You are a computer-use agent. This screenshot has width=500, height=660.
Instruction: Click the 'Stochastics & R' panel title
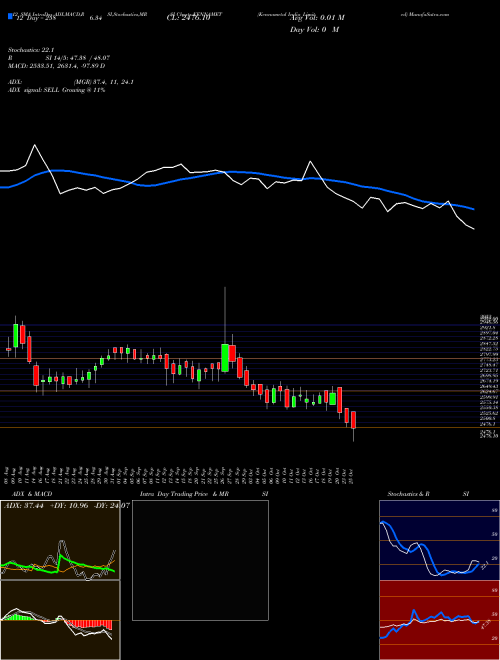(x=409, y=494)
